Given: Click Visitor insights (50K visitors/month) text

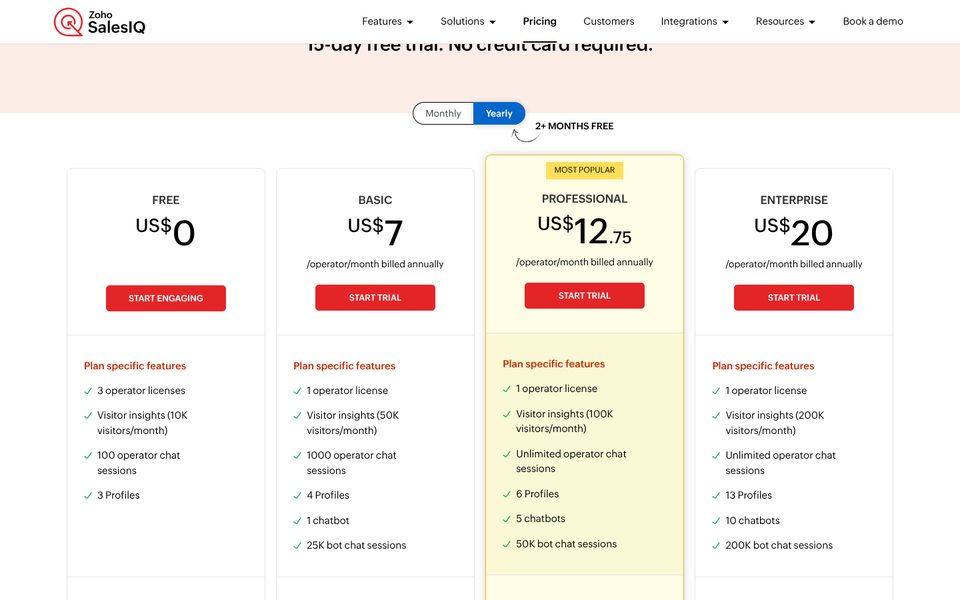Looking at the screenshot, I should 353,422.
